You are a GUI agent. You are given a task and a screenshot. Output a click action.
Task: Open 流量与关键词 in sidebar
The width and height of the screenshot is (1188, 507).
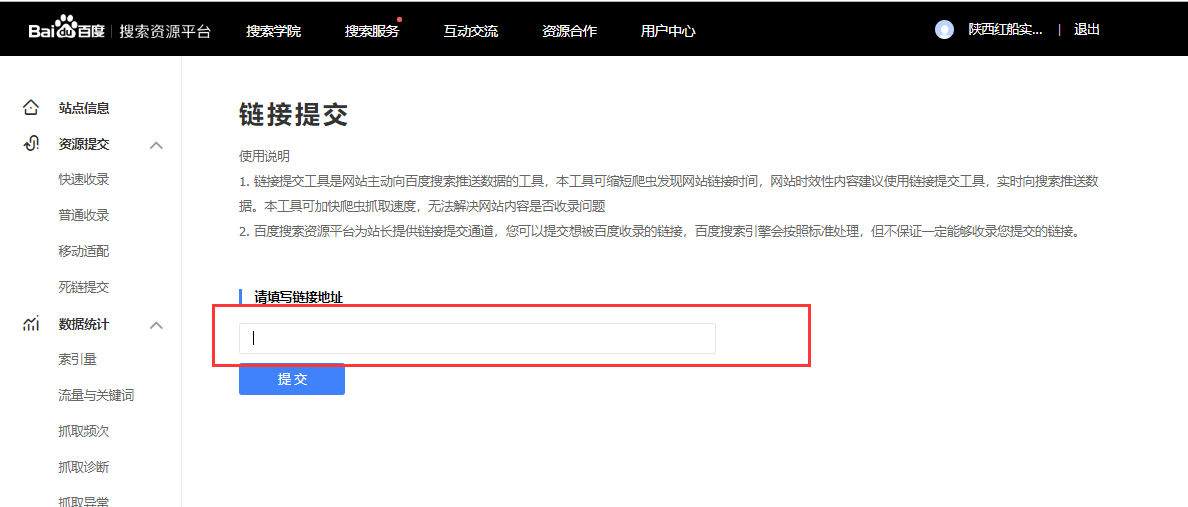(96, 395)
